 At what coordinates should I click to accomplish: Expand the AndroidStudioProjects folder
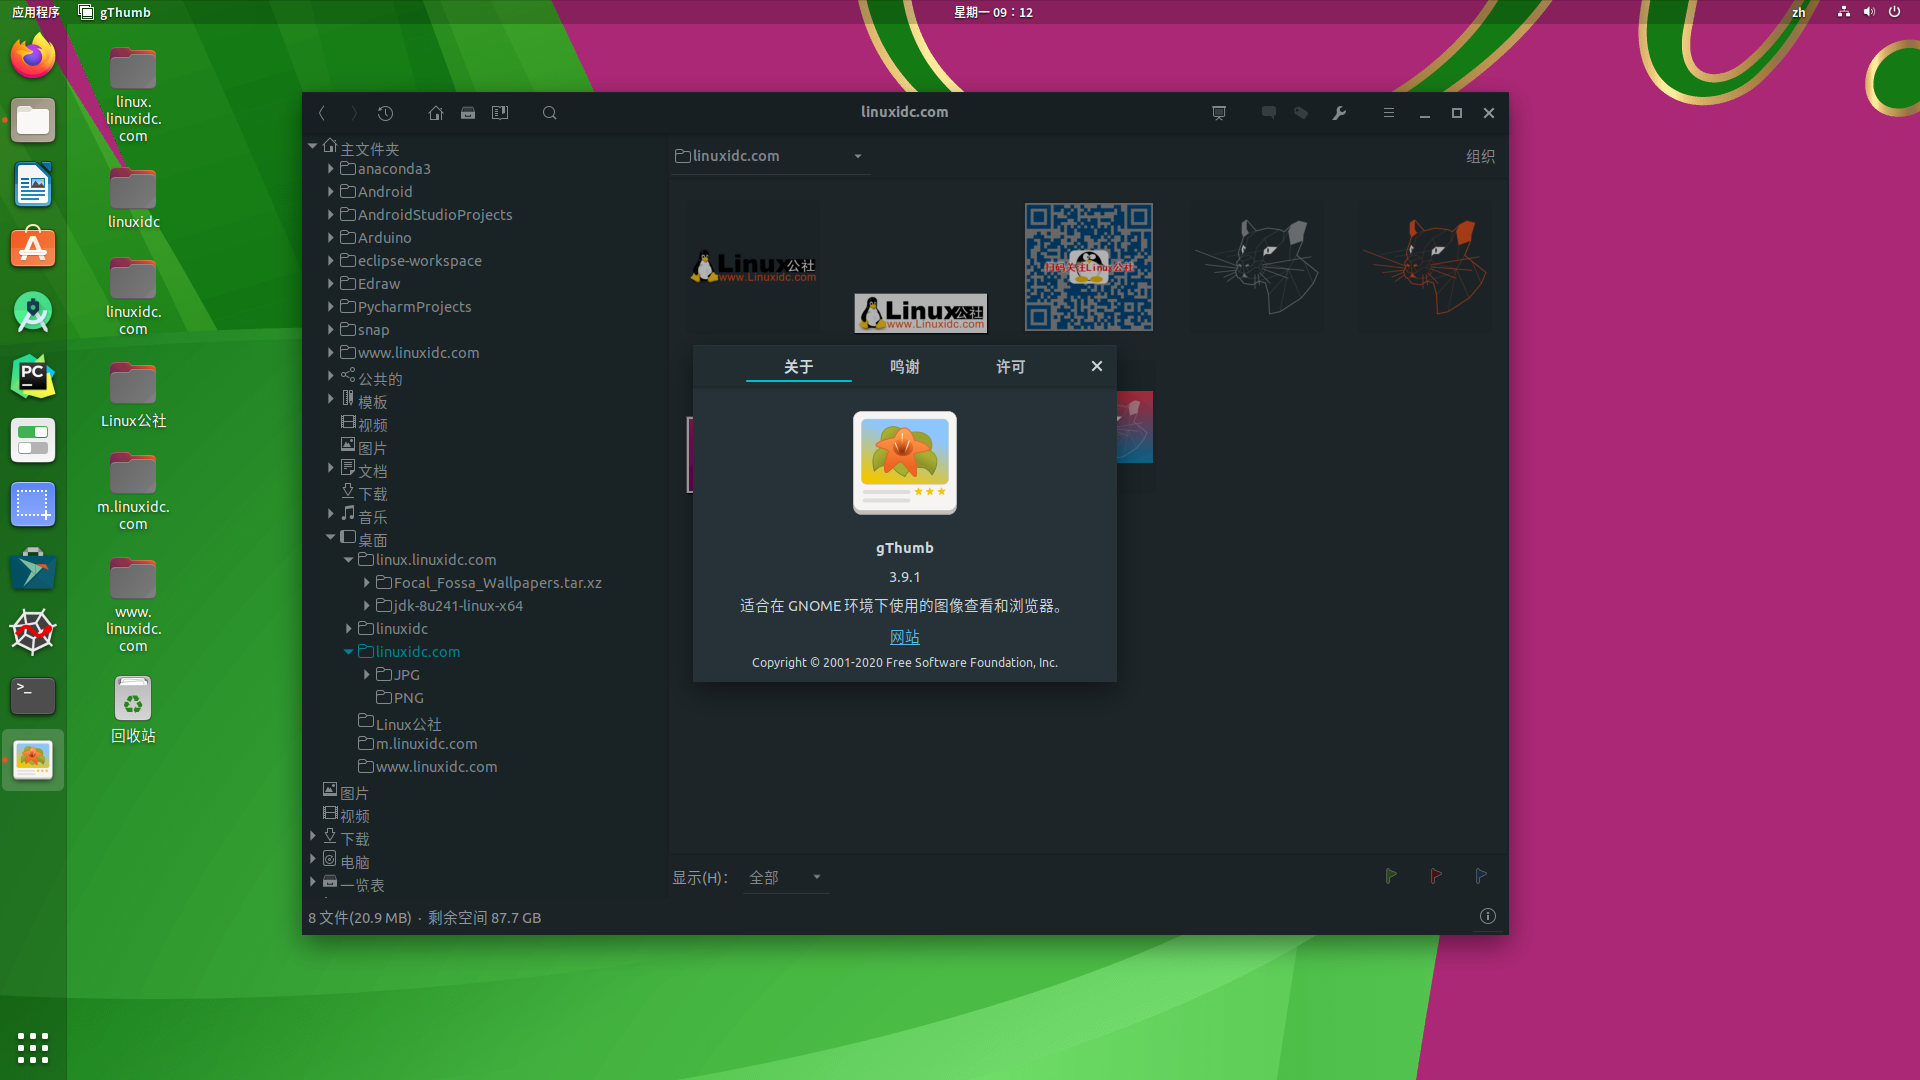click(x=331, y=214)
